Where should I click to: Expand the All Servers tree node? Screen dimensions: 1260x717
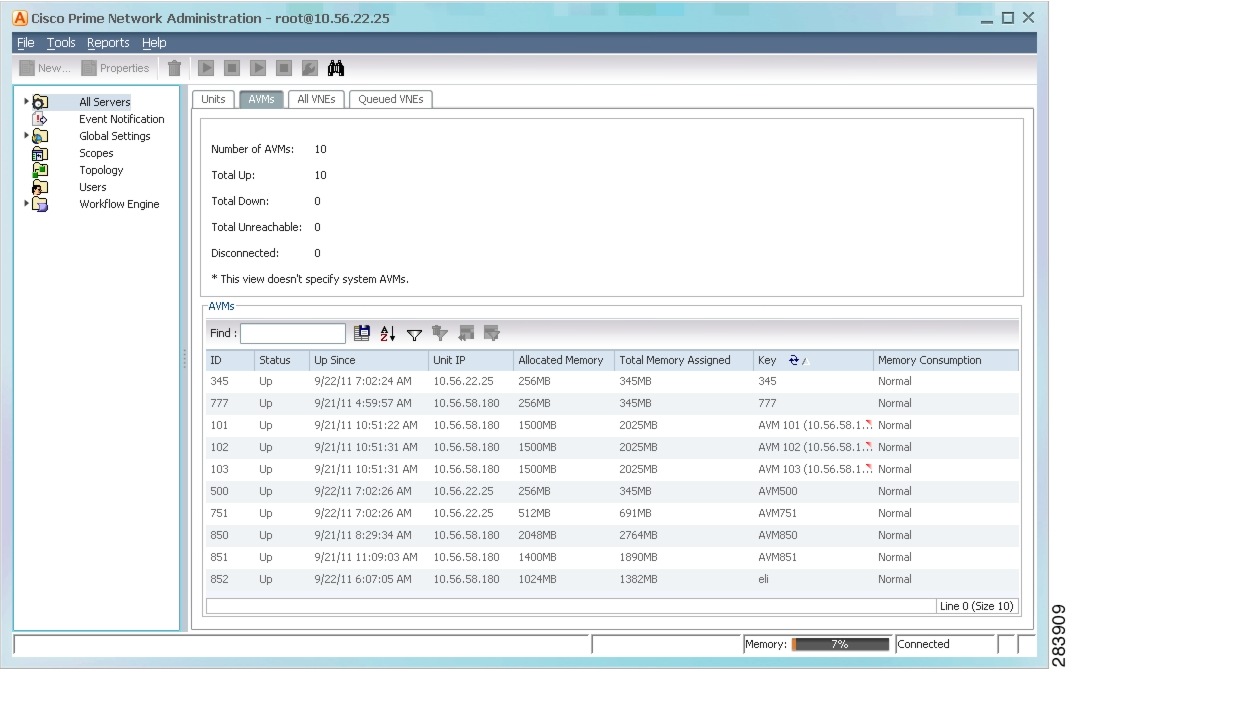26,101
